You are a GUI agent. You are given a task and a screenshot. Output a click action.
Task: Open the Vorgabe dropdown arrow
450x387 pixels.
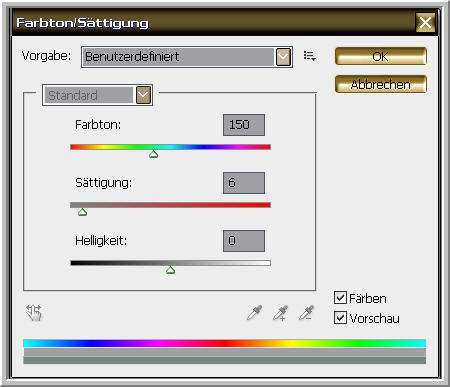click(x=283, y=57)
